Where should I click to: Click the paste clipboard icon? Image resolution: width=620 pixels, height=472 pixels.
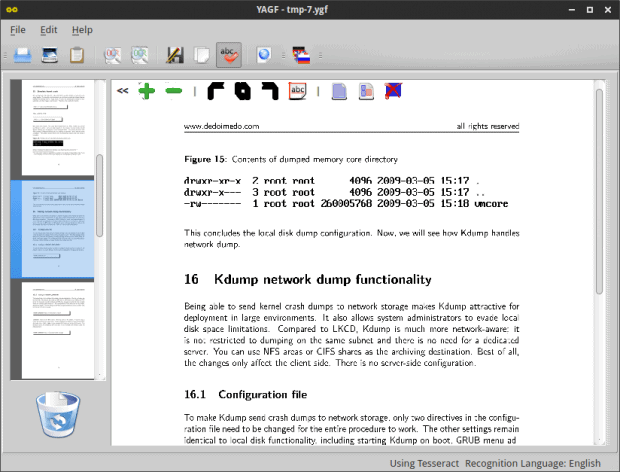tap(77, 55)
